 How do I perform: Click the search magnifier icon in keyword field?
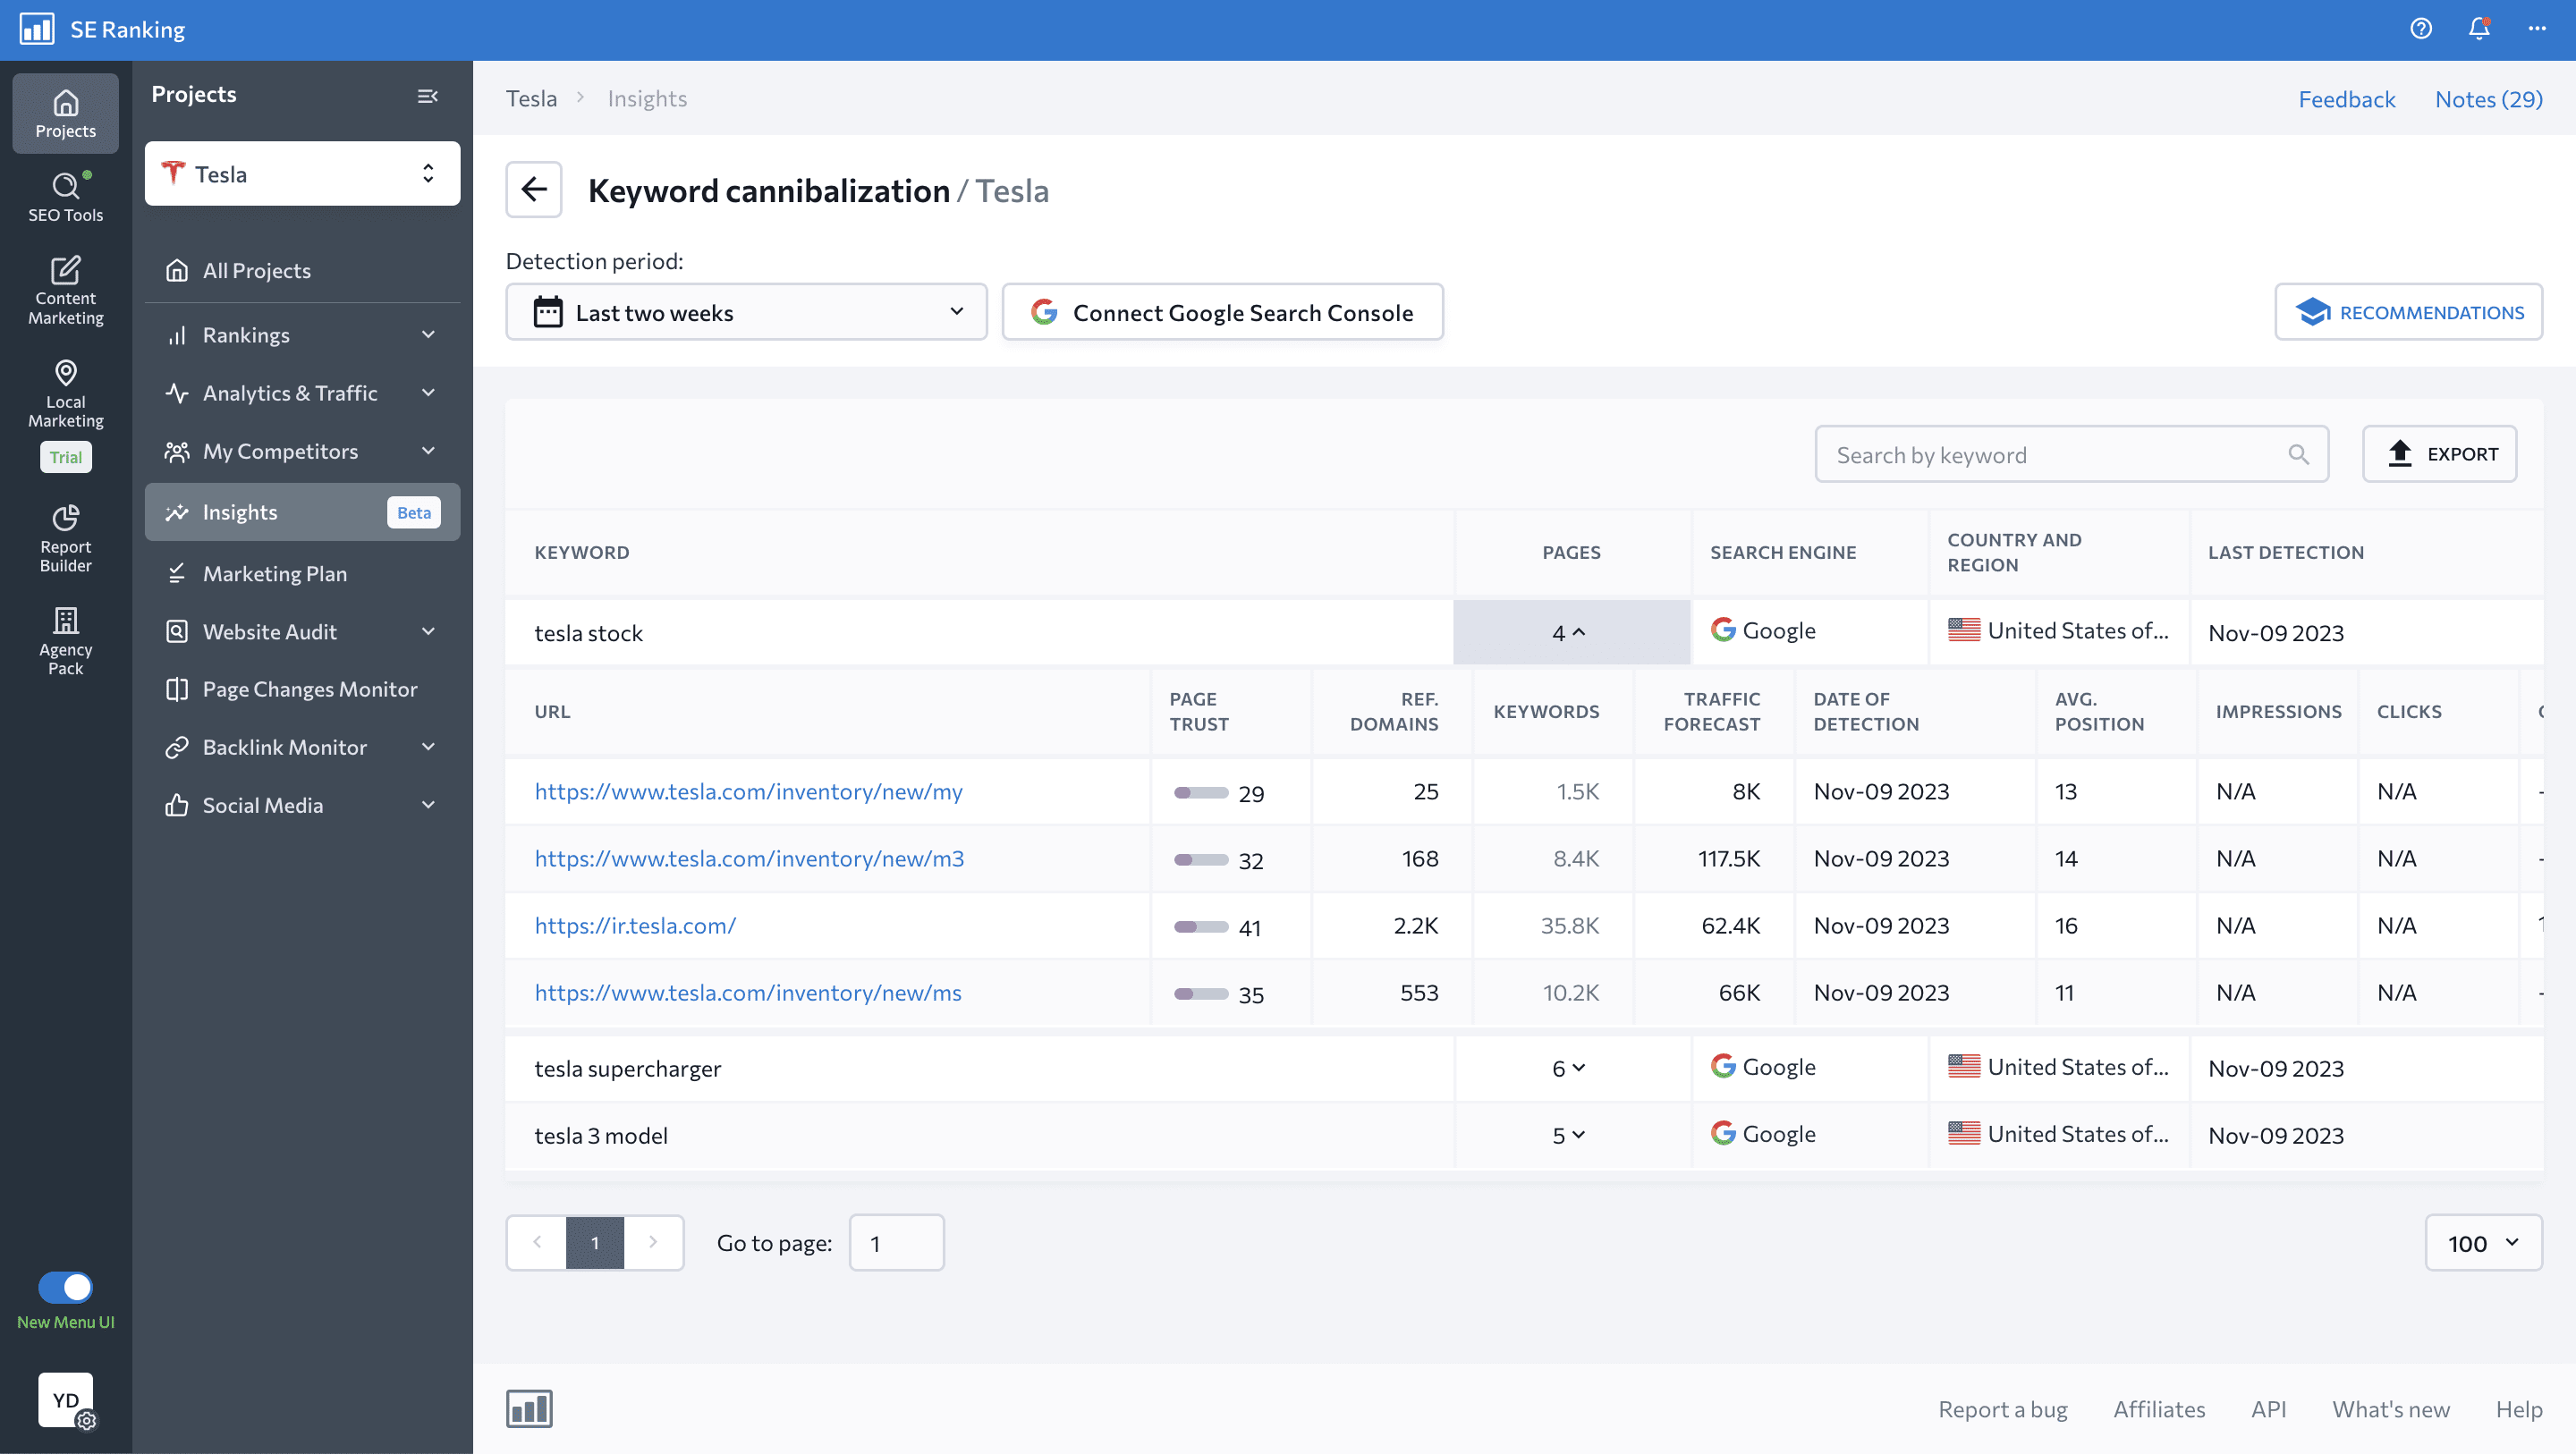click(2298, 455)
